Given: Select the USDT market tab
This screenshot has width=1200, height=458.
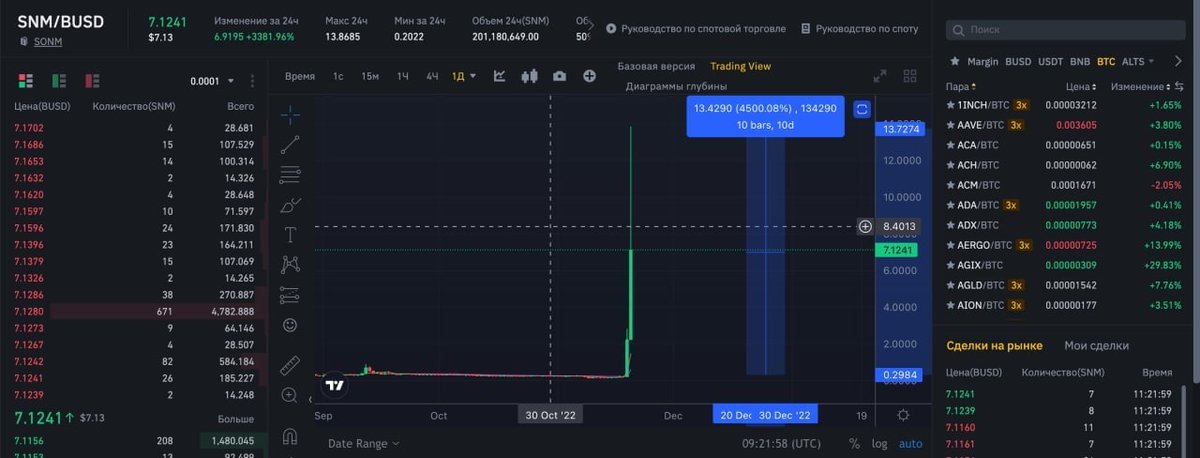Looking at the screenshot, I should tap(1050, 62).
